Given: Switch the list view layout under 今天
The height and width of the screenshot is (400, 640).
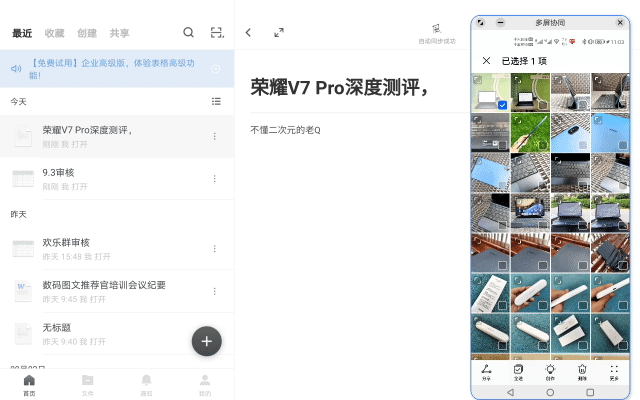Looking at the screenshot, I should click(x=216, y=101).
